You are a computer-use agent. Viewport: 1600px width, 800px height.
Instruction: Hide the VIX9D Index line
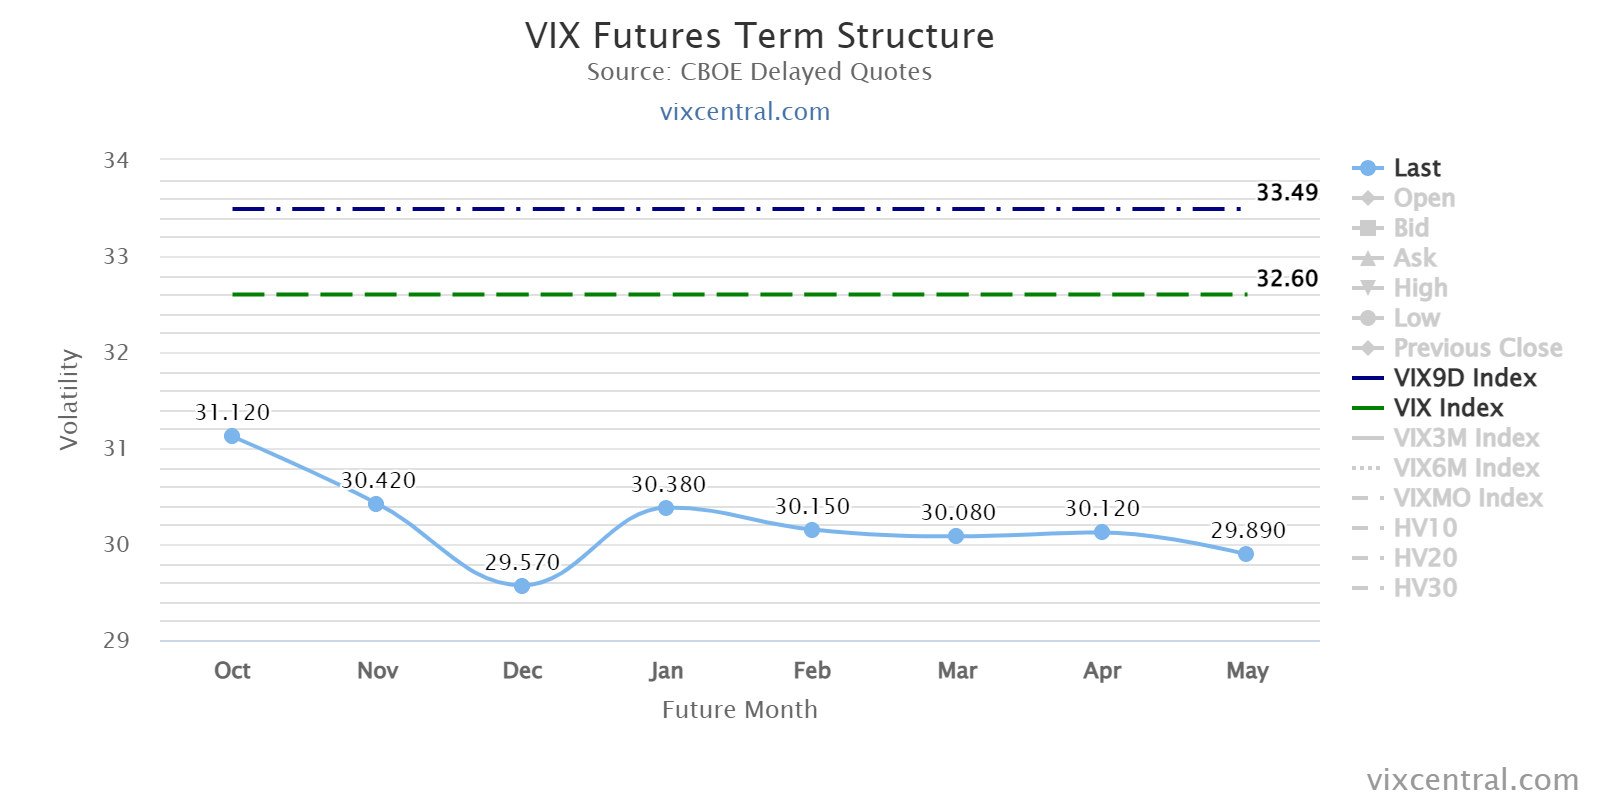[1444, 378]
